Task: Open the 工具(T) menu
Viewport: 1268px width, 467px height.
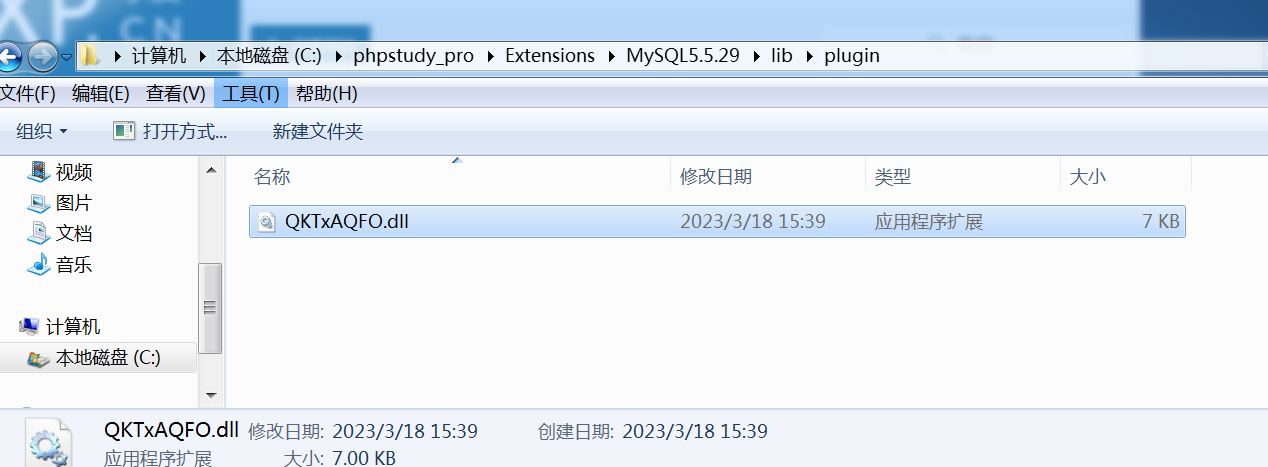Action: tap(251, 94)
